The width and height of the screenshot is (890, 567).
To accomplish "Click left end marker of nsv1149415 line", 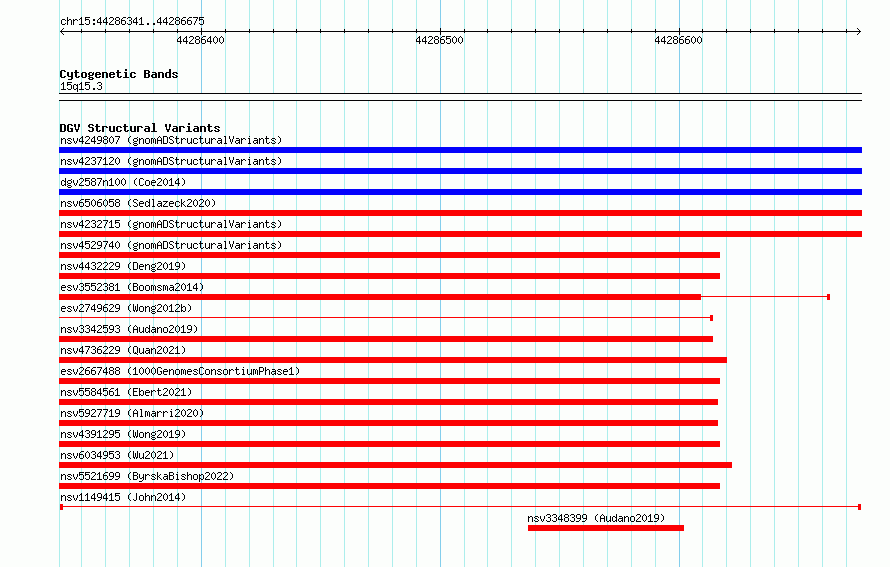I will 61,507.
